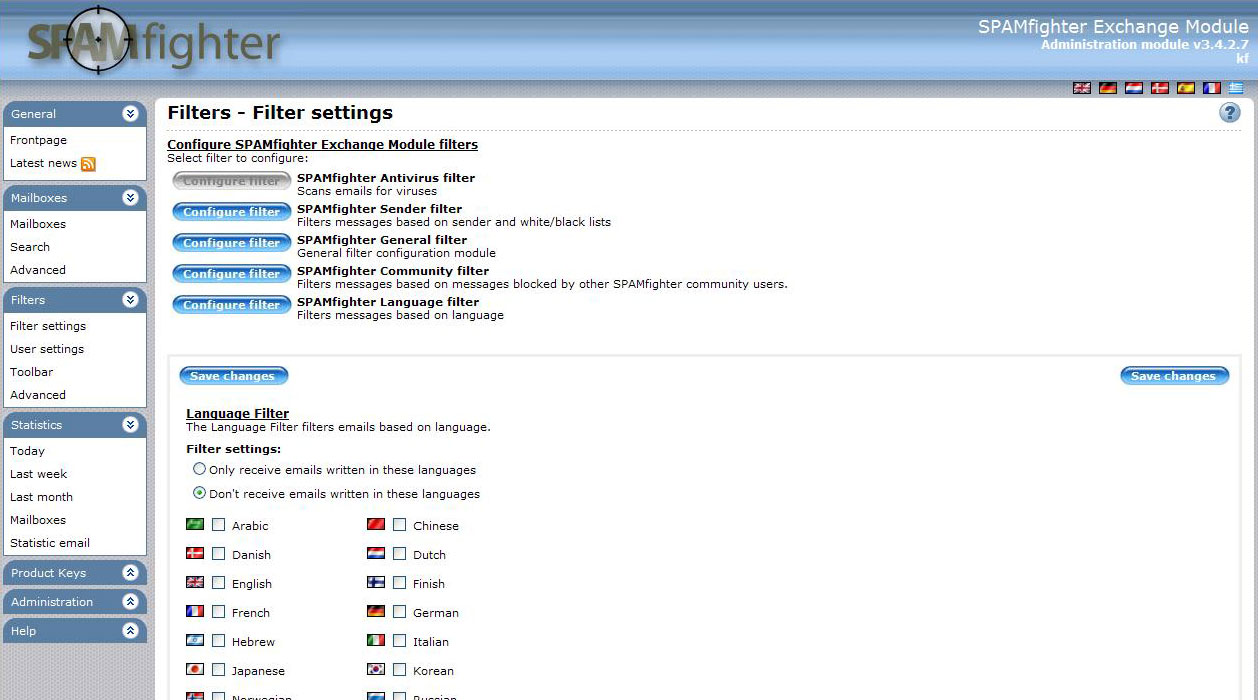Click the flag icon beside the Finish checkbox
The height and width of the screenshot is (700, 1258).
pyautogui.click(x=376, y=583)
